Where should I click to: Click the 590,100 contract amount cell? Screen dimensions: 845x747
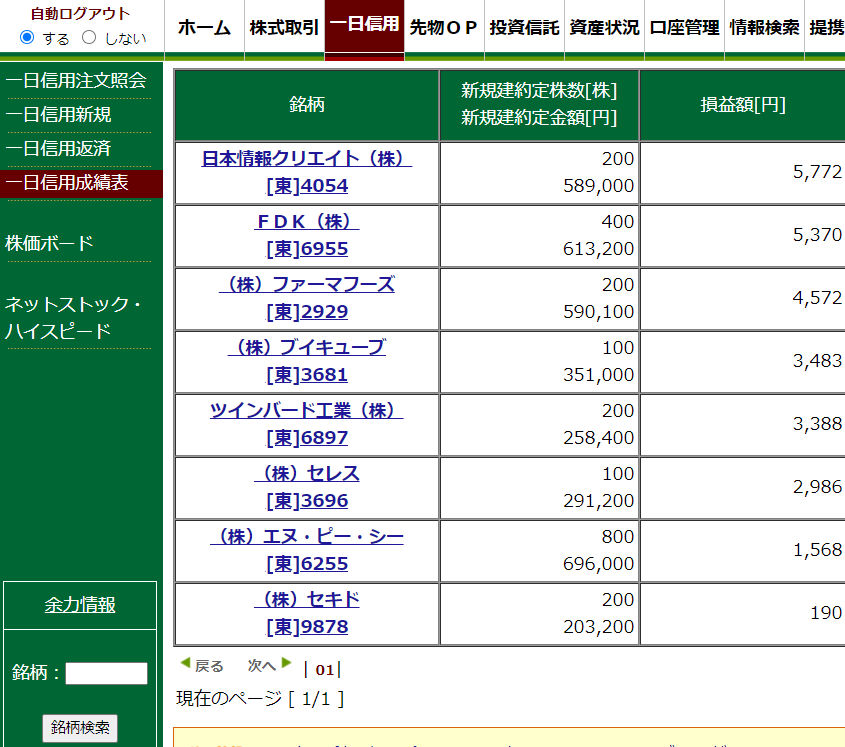(598, 312)
